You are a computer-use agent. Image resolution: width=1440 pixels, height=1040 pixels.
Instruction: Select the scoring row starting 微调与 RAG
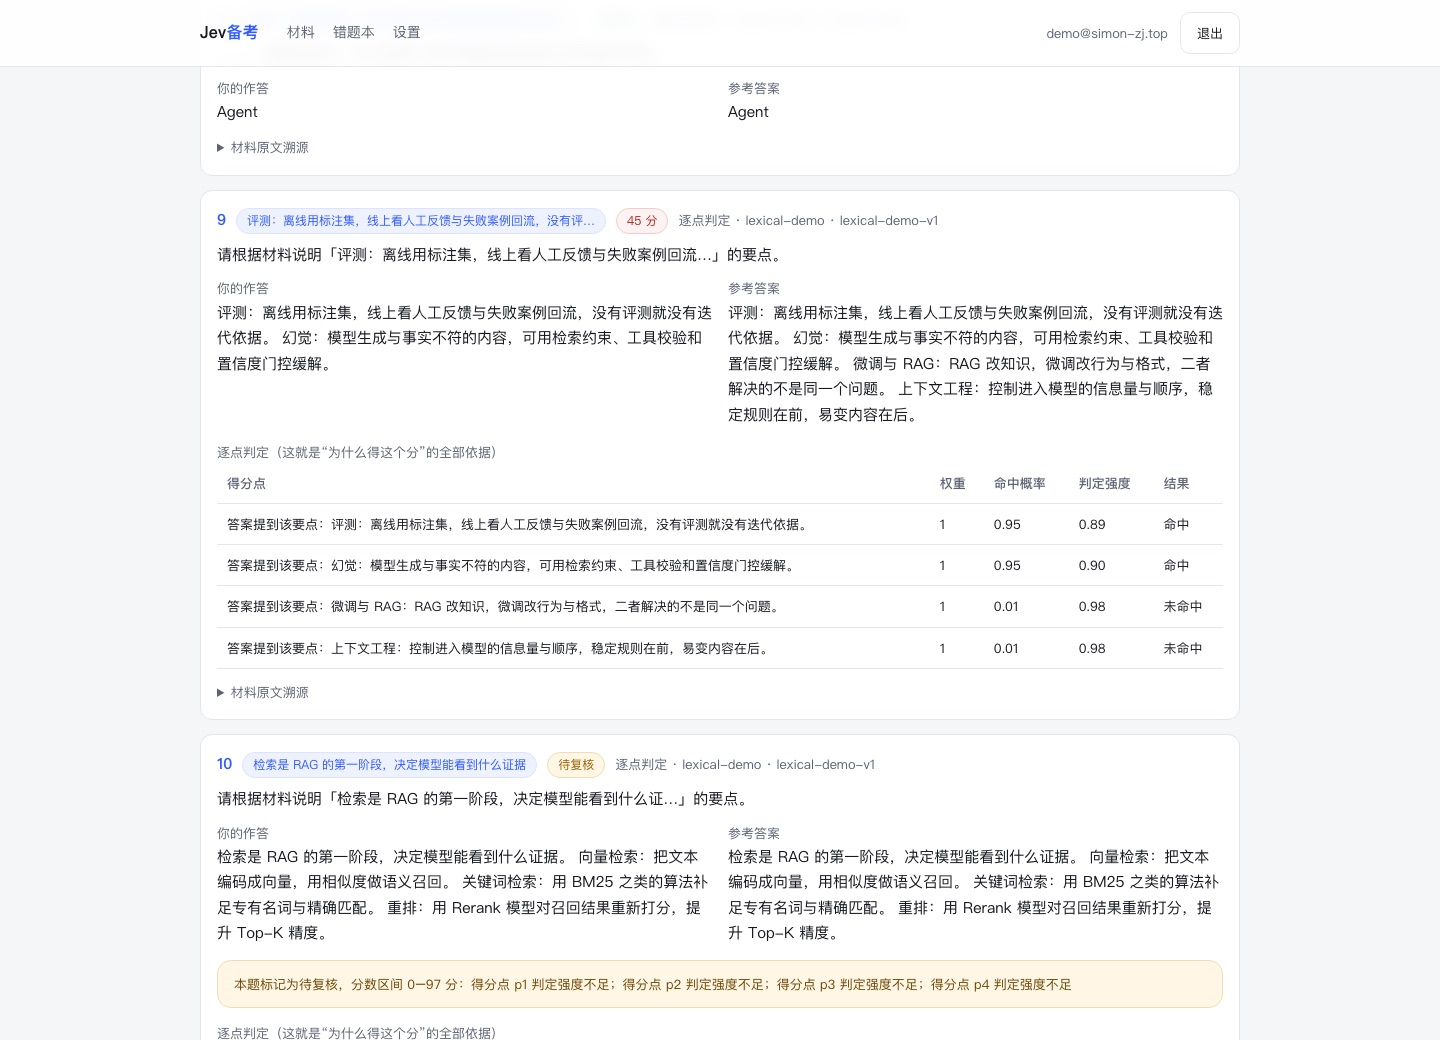click(720, 607)
